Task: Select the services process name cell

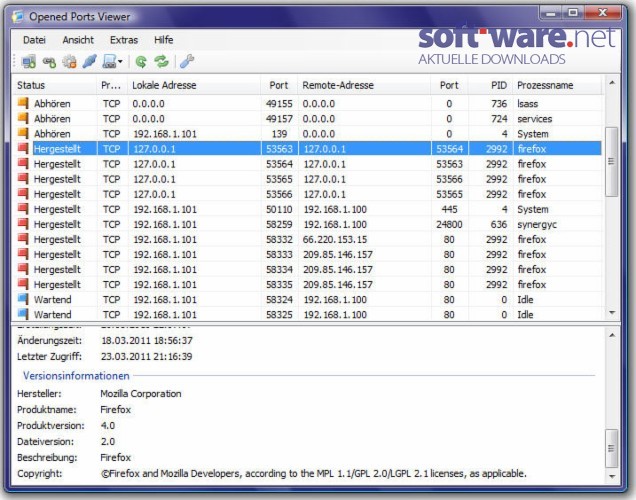Action: [535, 119]
